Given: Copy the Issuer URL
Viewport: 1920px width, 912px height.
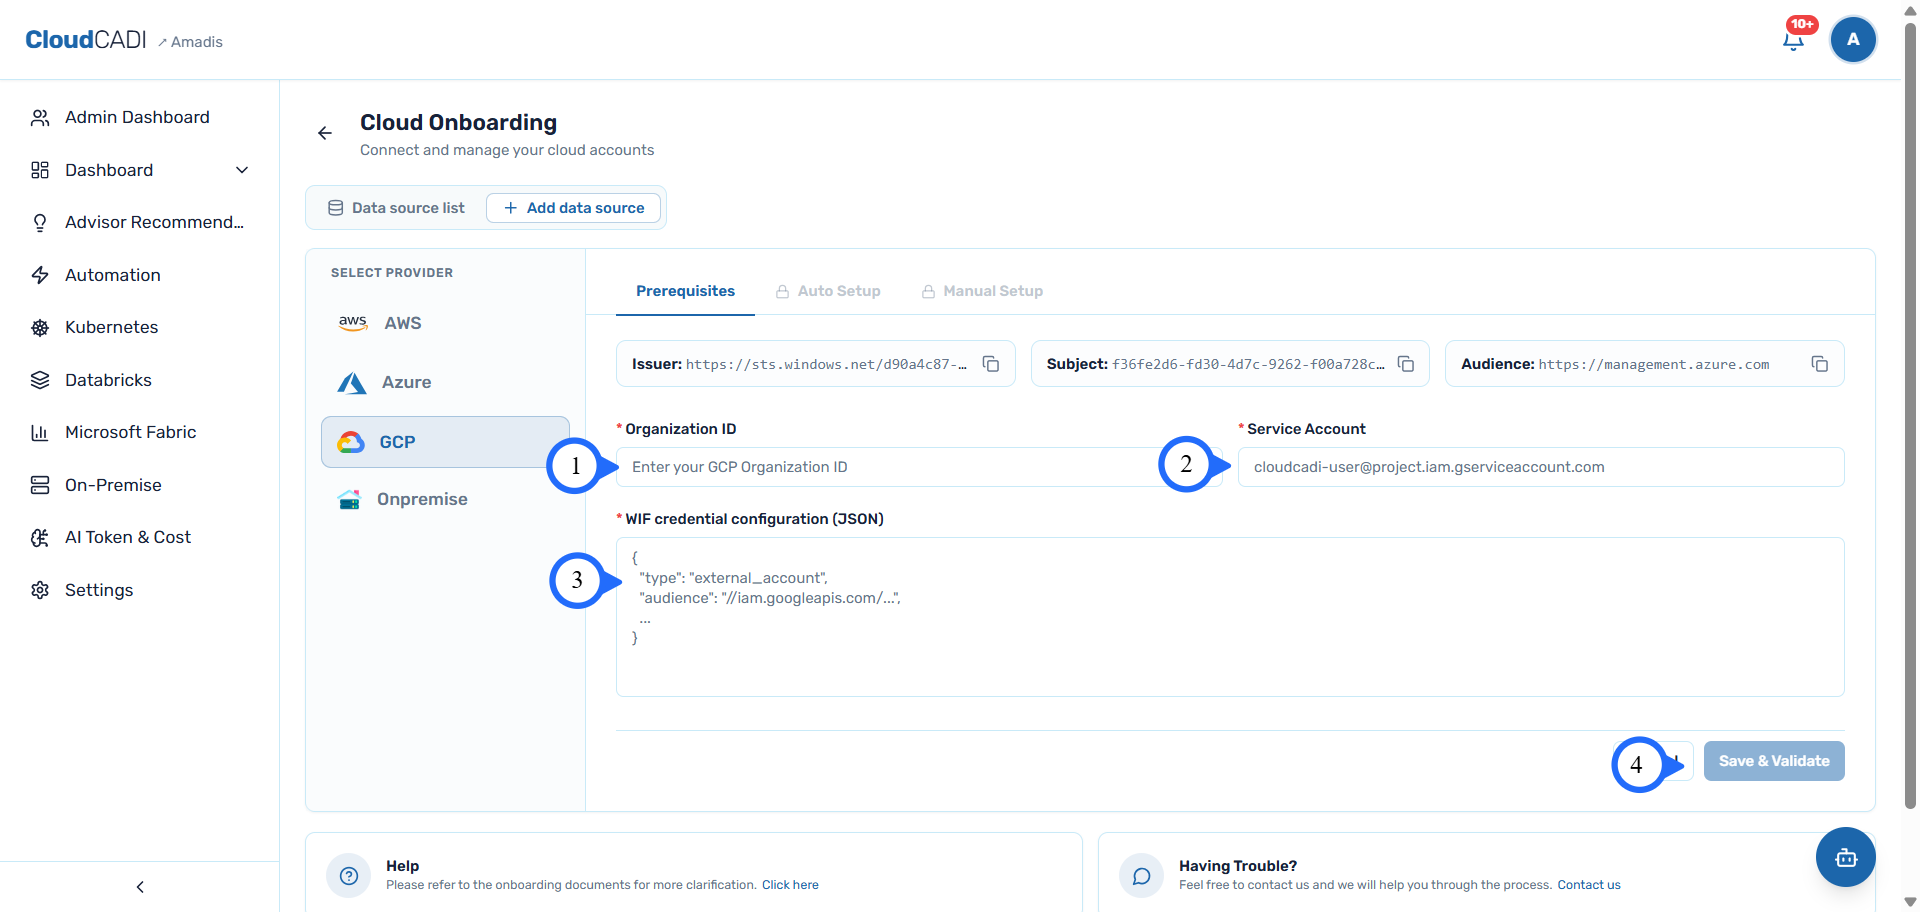Looking at the screenshot, I should tap(991, 364).
